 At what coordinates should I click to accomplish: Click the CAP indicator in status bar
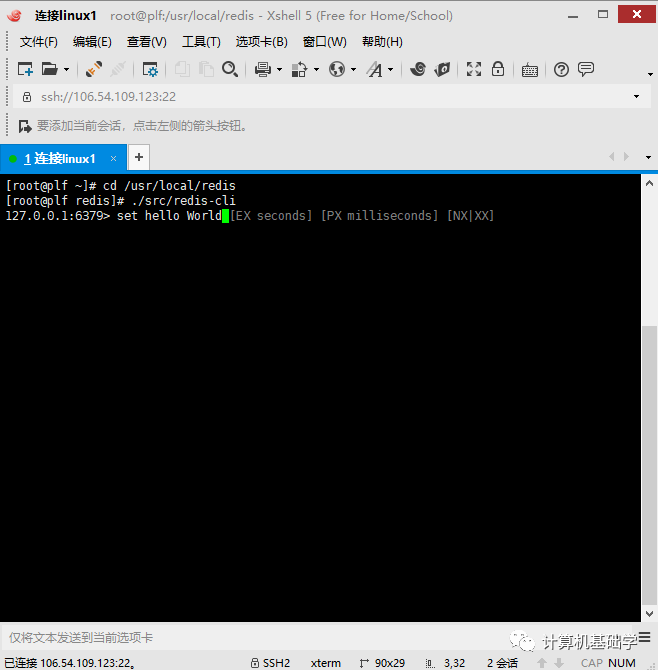pos(592,663)
